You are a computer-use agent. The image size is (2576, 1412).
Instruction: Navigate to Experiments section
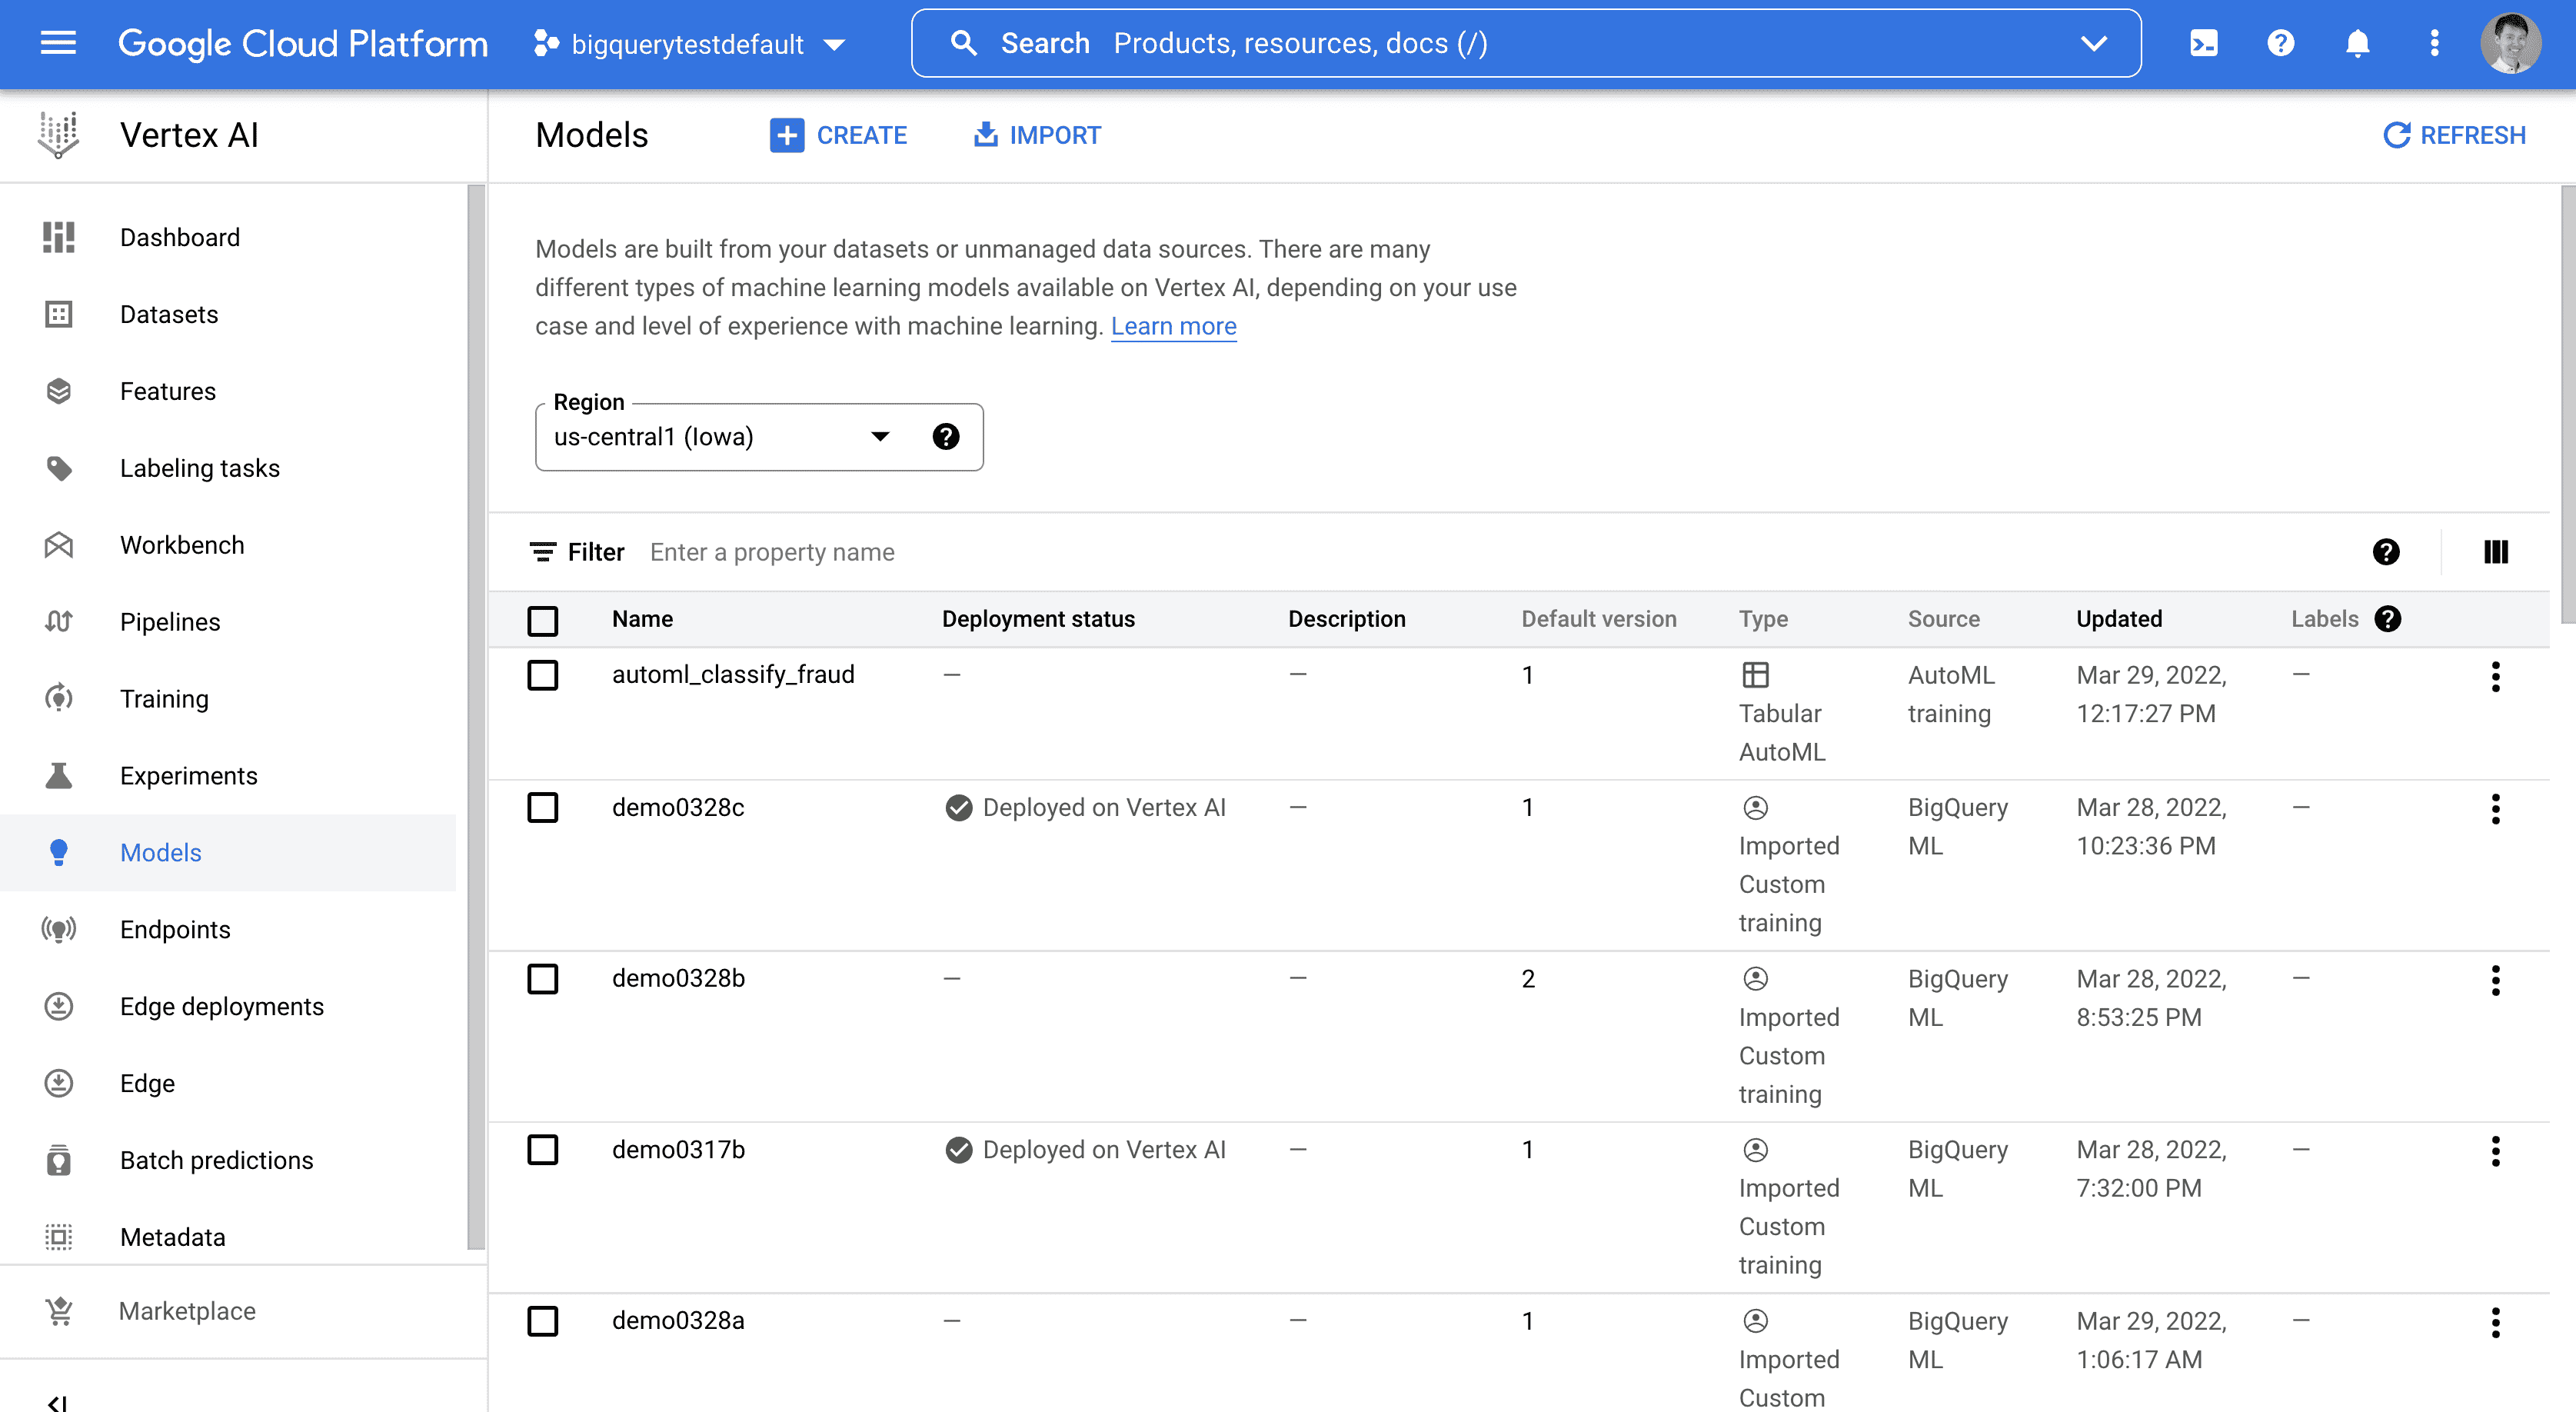188,775
